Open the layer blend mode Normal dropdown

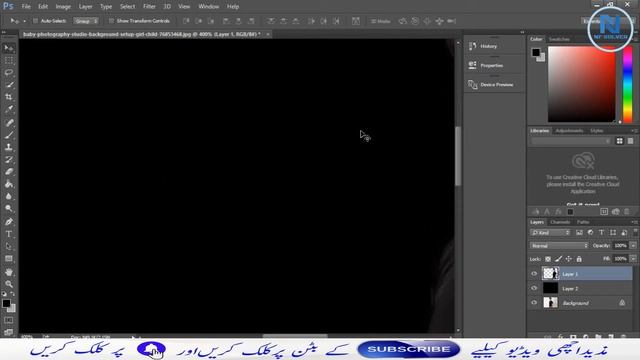point(559,246)
